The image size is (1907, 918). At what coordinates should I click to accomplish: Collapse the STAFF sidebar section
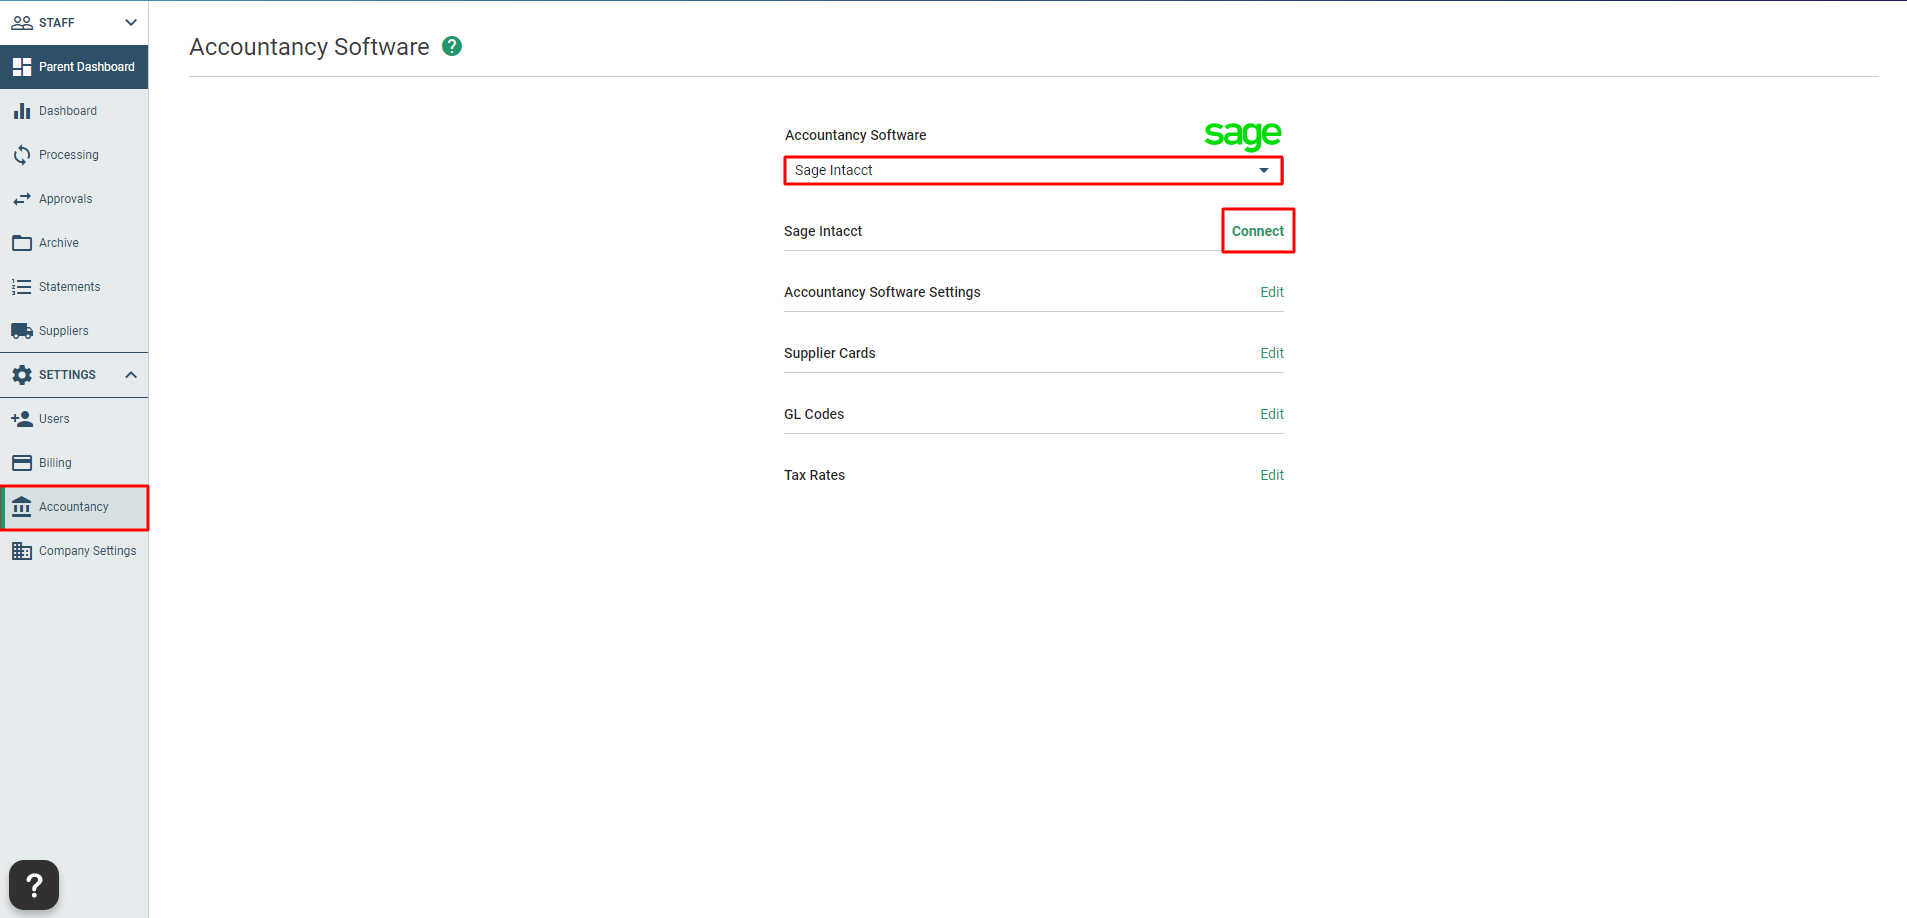pyautogui.click(x=130, y=21)
